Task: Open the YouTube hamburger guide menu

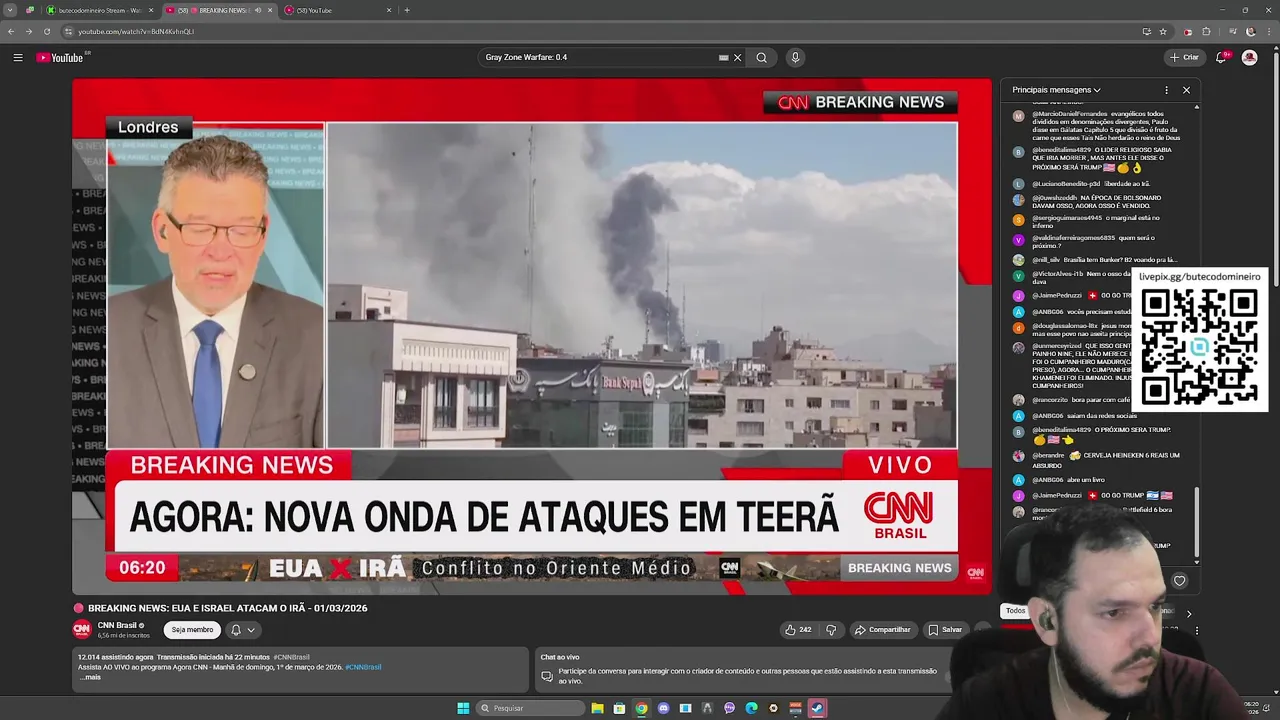Action: click(x=18, y=58)
